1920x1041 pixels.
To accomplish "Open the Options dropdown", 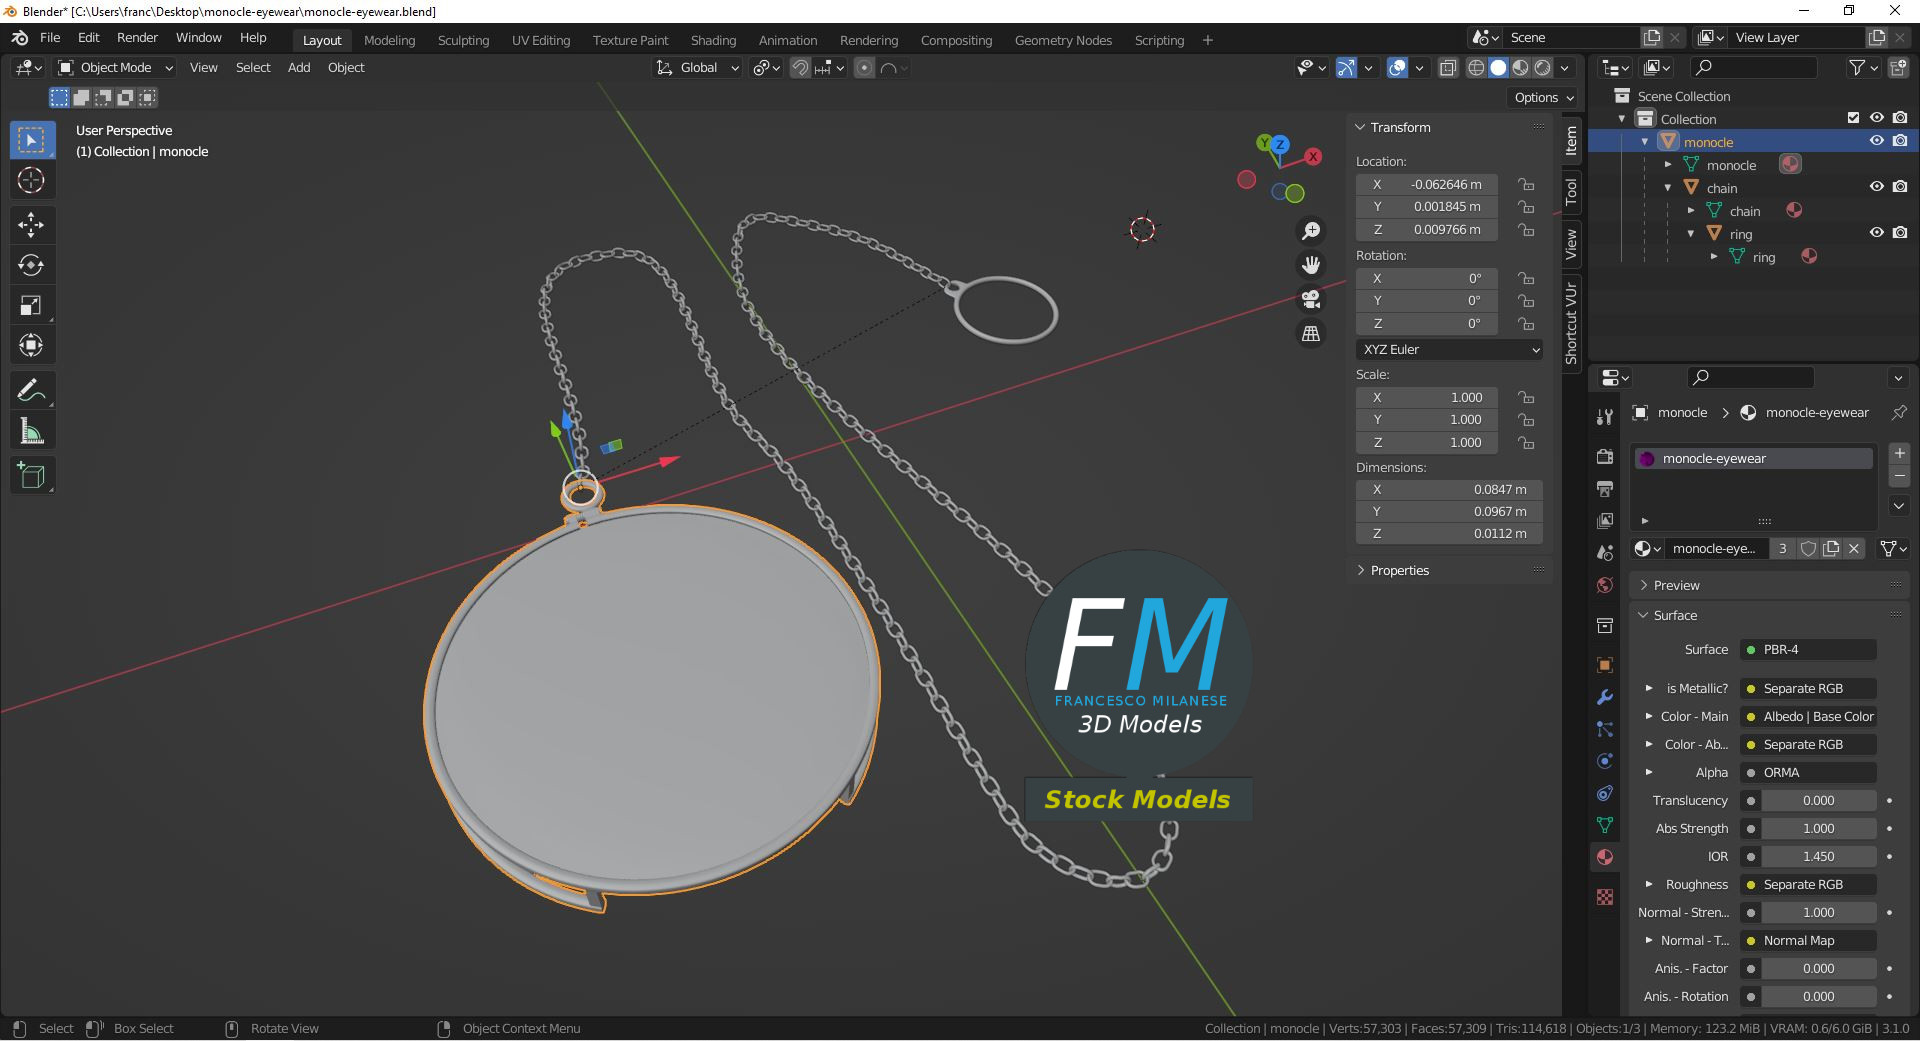I will pyautogui.click(x=1543, y=98).
